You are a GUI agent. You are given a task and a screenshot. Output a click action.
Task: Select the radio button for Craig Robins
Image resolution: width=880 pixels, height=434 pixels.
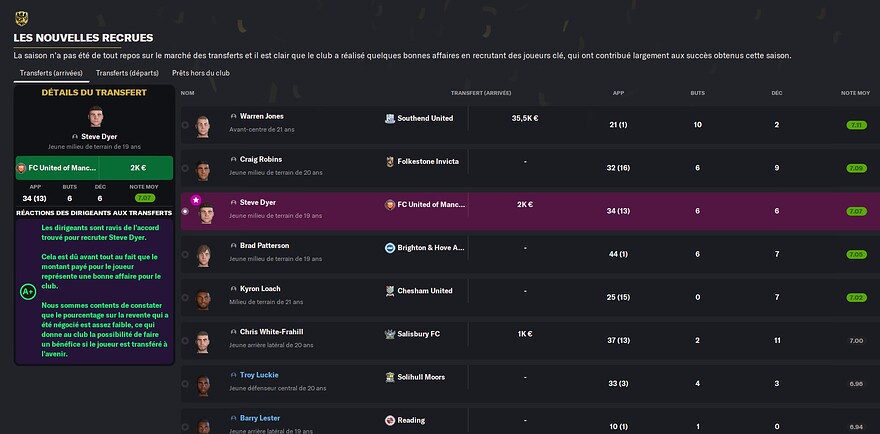[185, 168]
